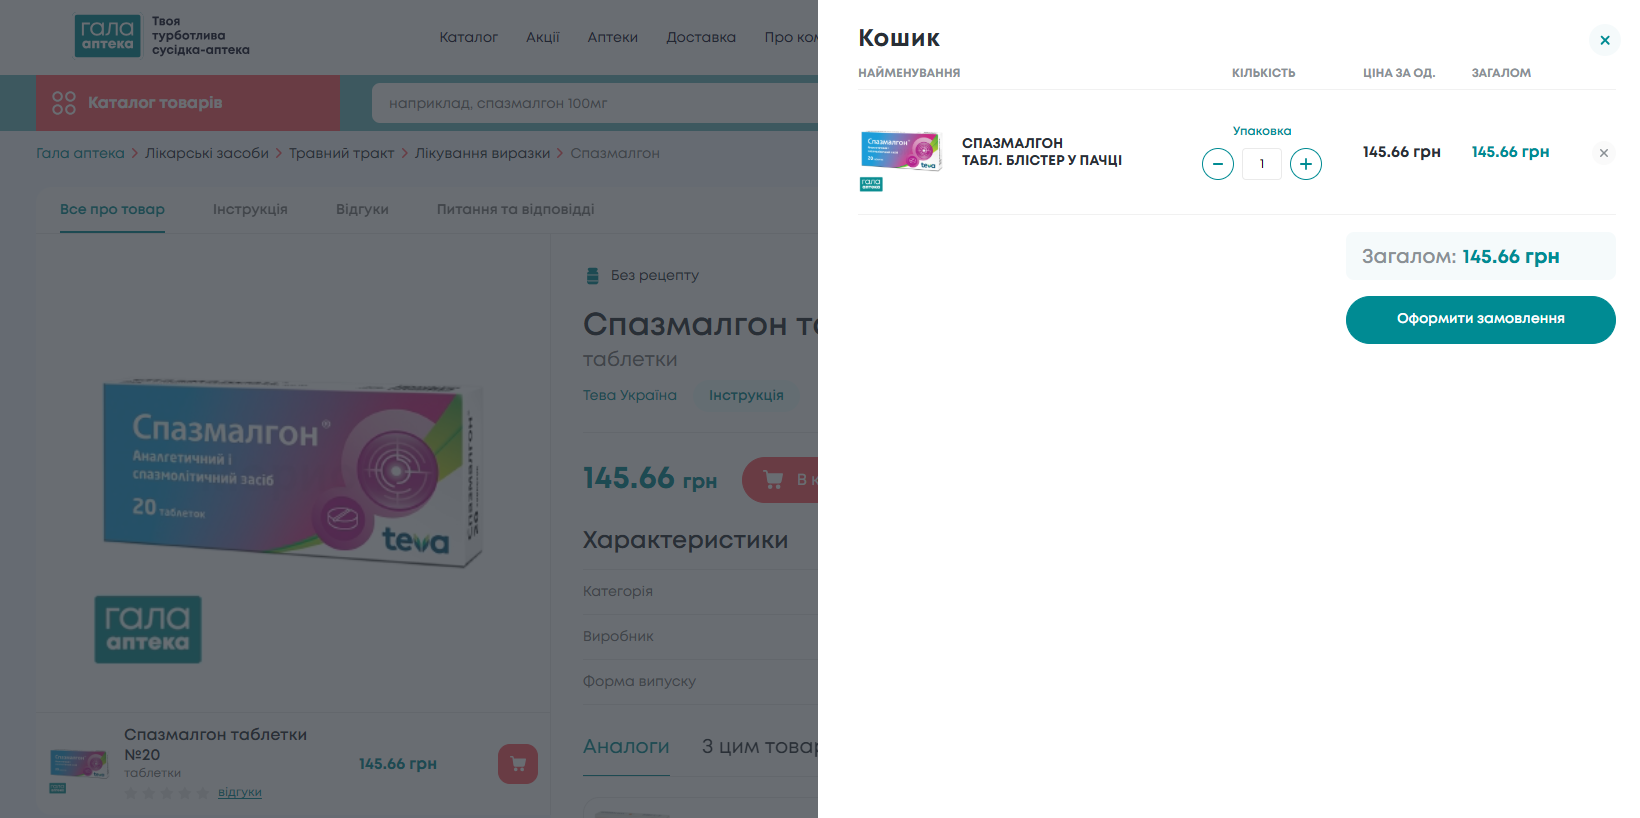Screen dimensions: 1640x818
Task: Open Каталог menu item
Action: tap(468, 37)
